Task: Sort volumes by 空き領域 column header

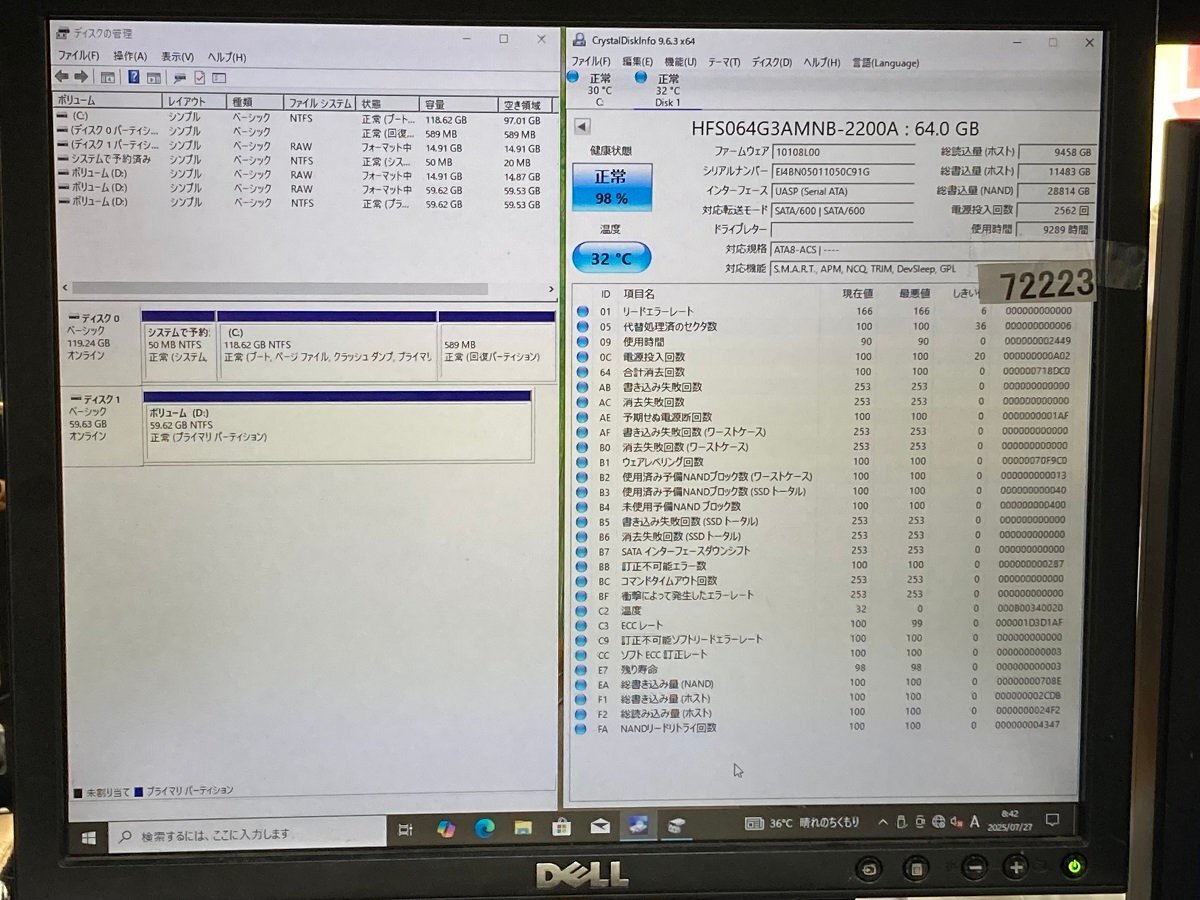Action: click(x=525, y=105)
